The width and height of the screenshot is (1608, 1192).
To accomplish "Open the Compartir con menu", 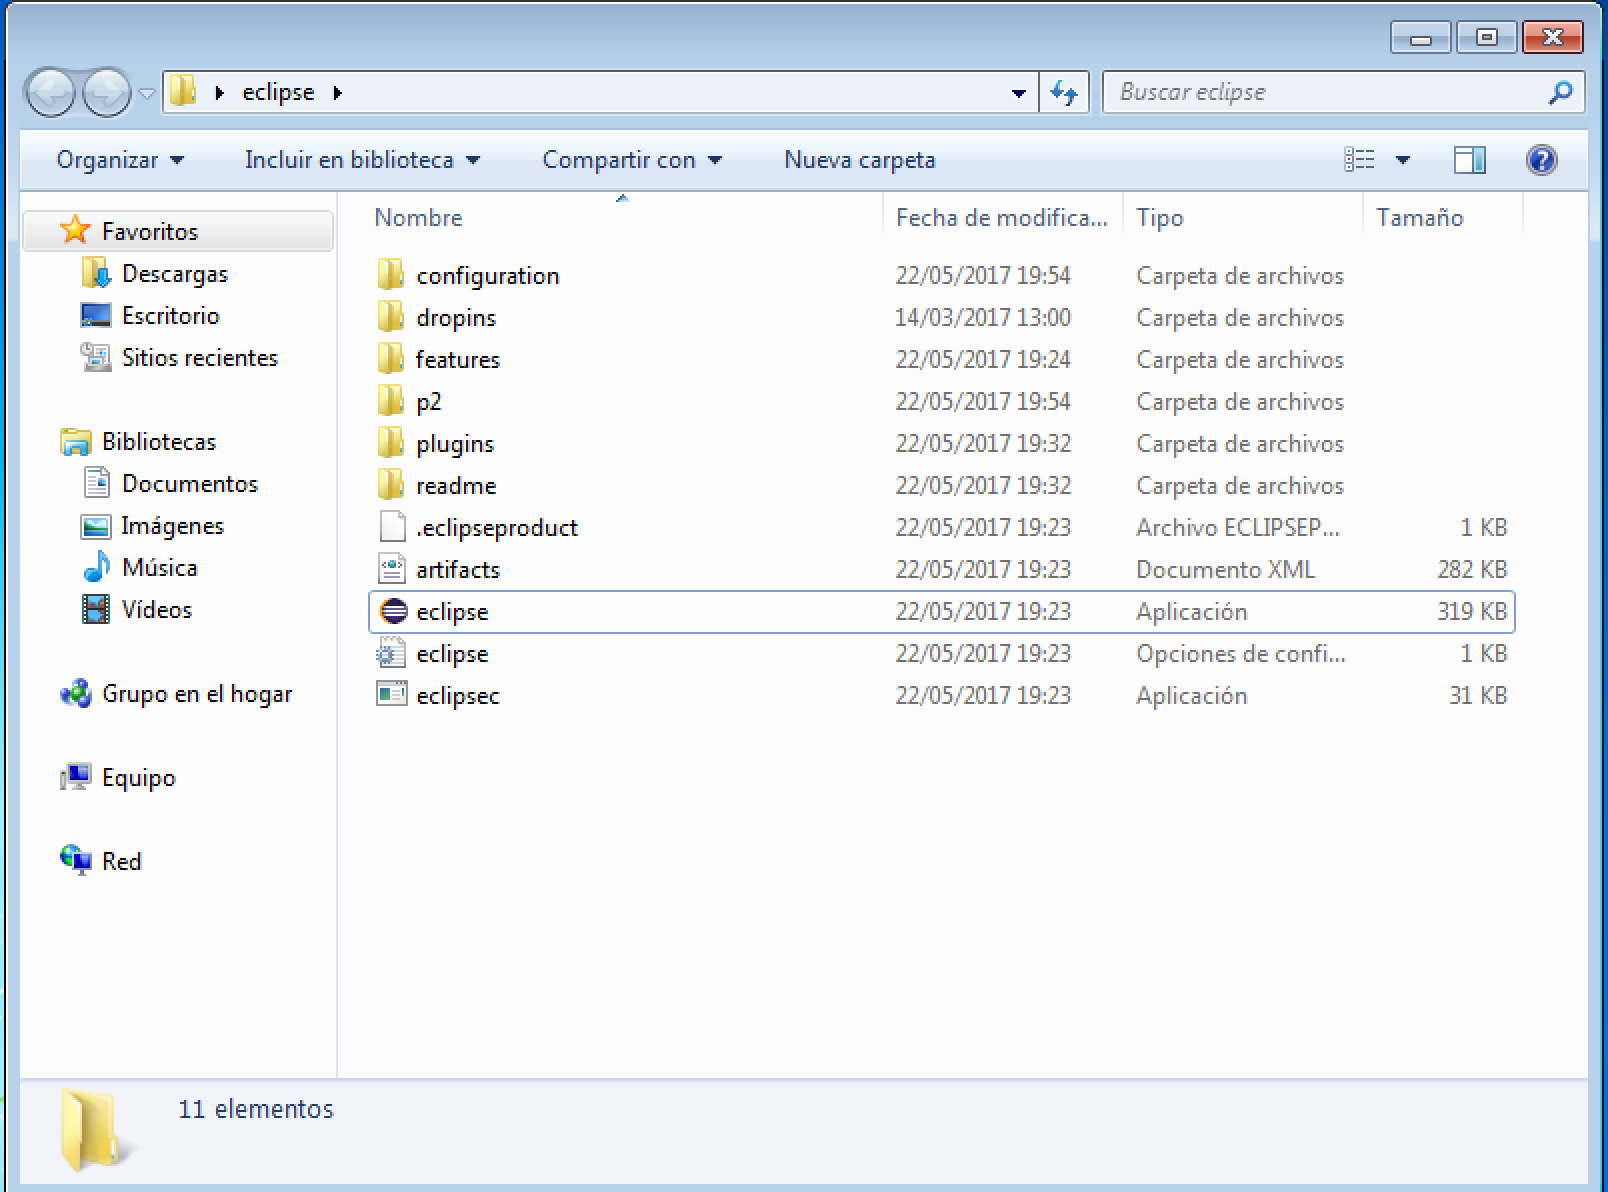I will (630, 159).
